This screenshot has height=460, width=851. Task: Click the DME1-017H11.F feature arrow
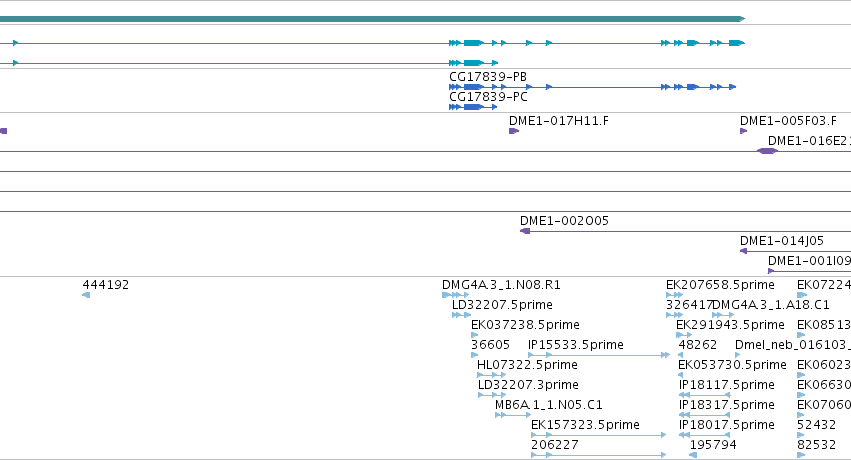[x=514, y=131]
